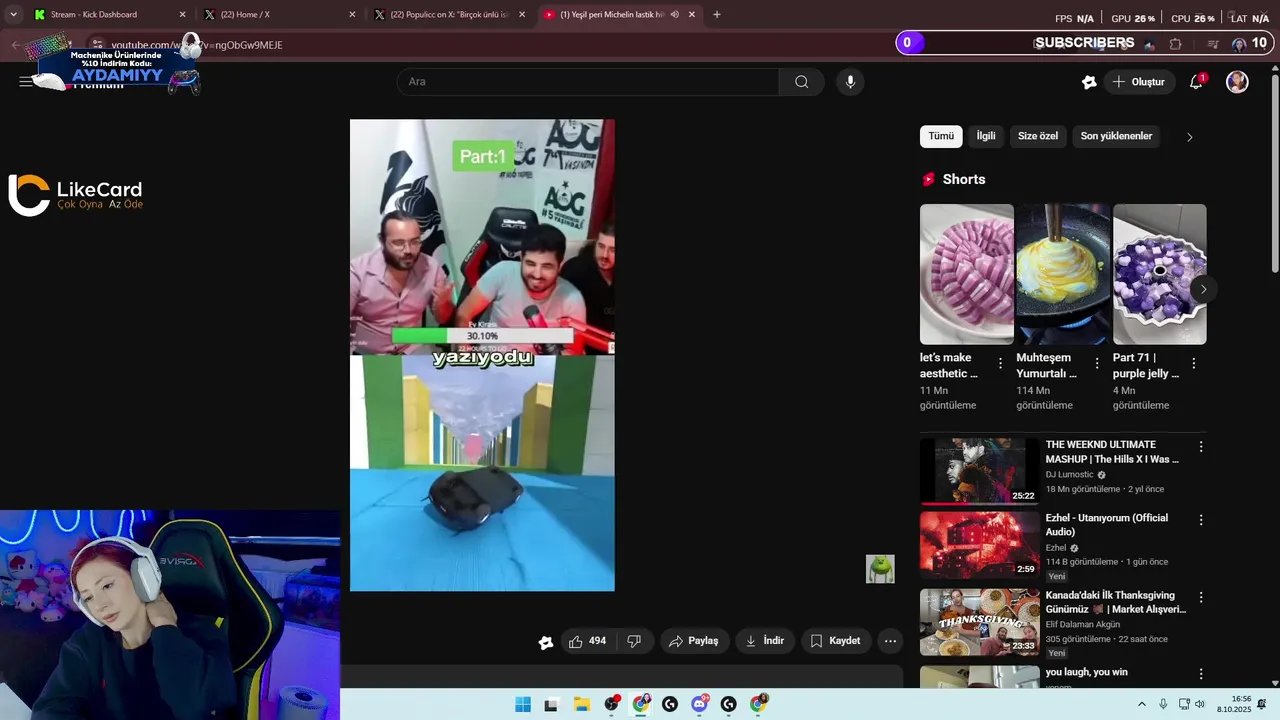Viewport: 1280px width, 720px height.
Task: Click the Kaydet save button
Action: [x=835, y=641]
